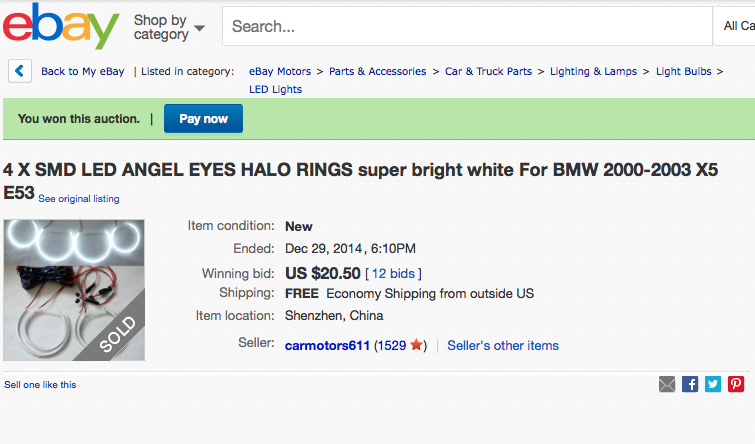Pin listing on Pinterest
755x444 pixels.
click(736, 384)
